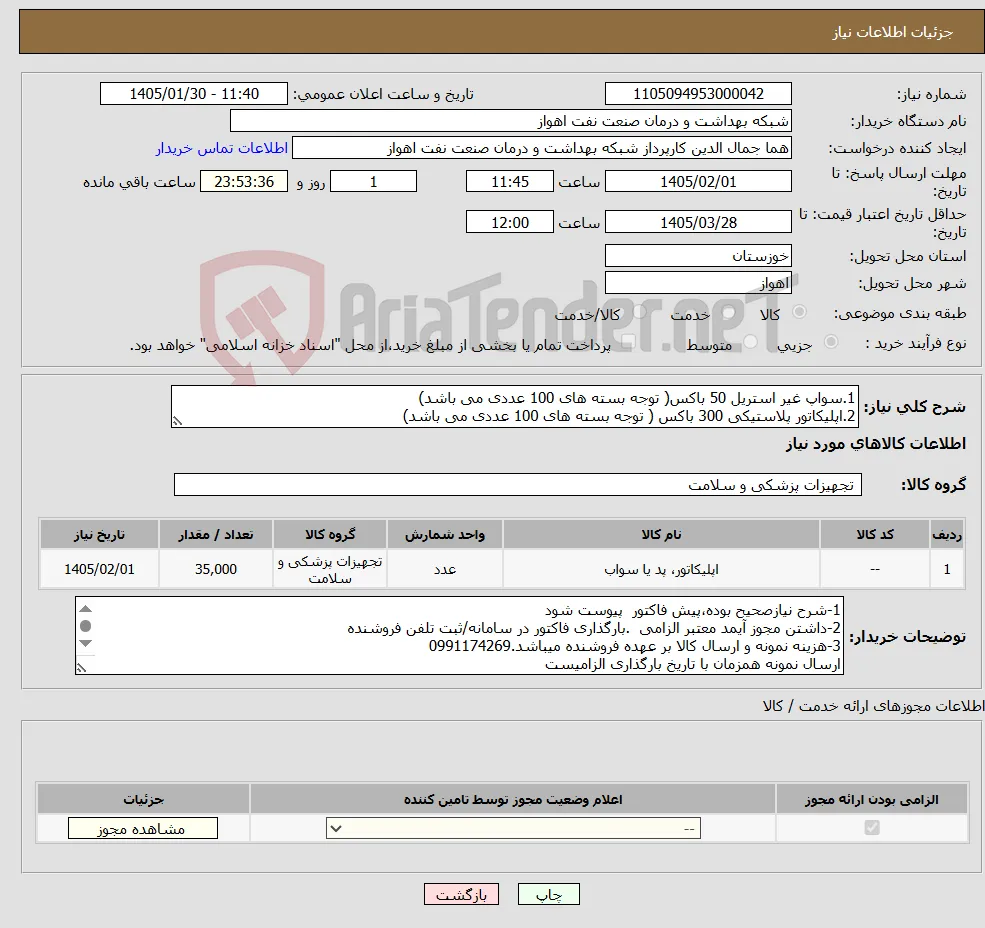Click the نام کالا column header
The width and height of the screenshot is (985, 928).
point(661,535)
